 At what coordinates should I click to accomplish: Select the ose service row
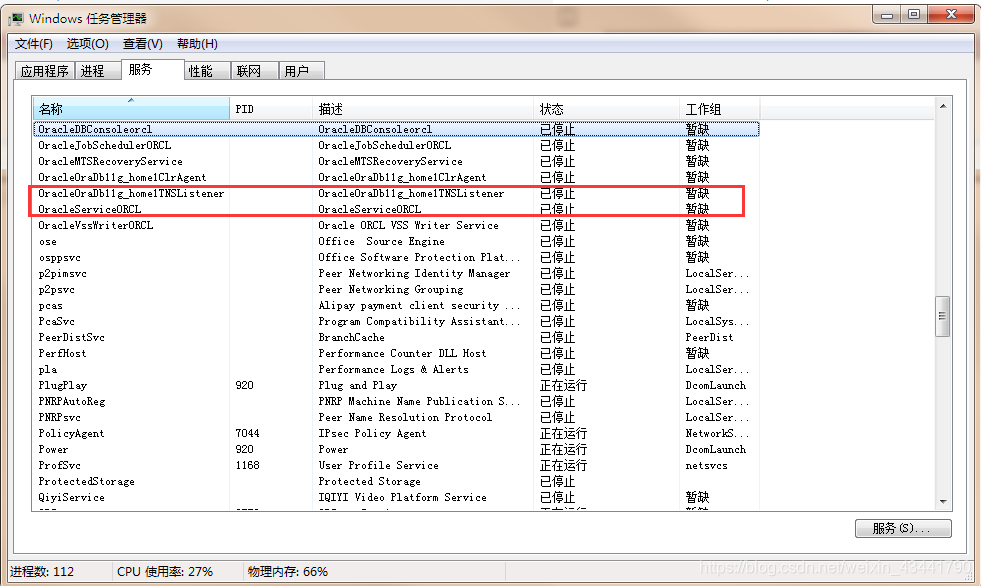coord(396,241)
